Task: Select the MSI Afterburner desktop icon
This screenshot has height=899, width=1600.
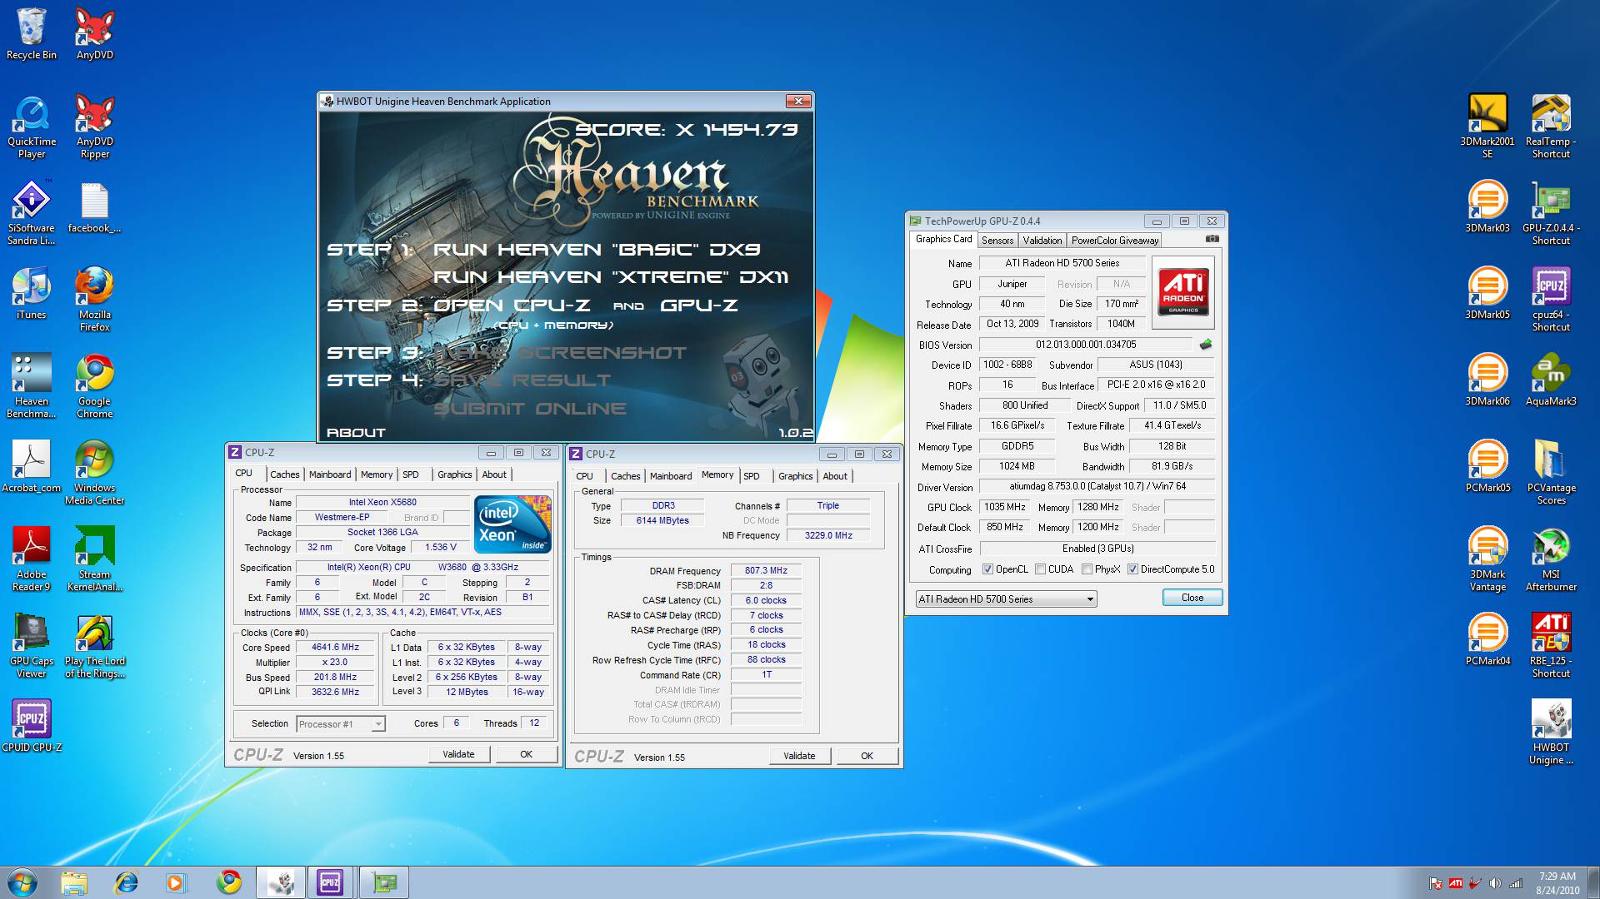Action: tap(1551, 560)
